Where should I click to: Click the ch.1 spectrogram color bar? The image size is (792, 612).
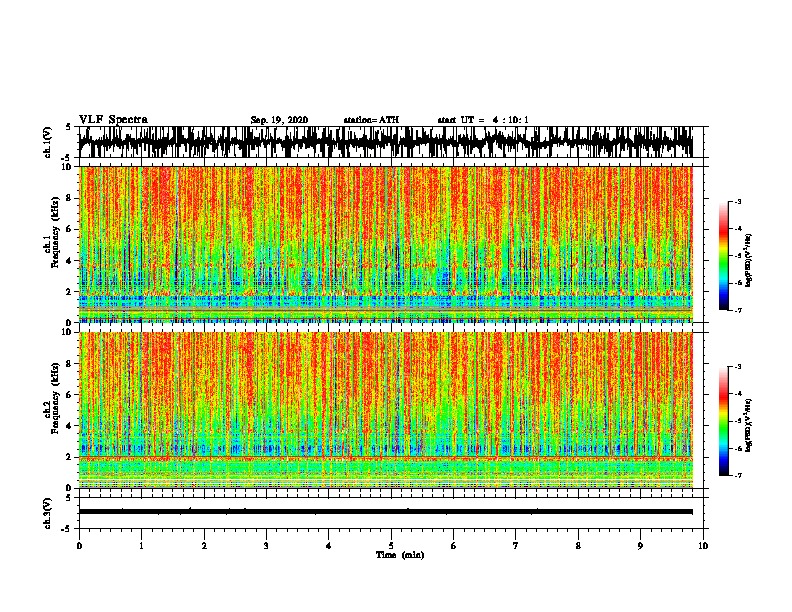pos(723,256)
